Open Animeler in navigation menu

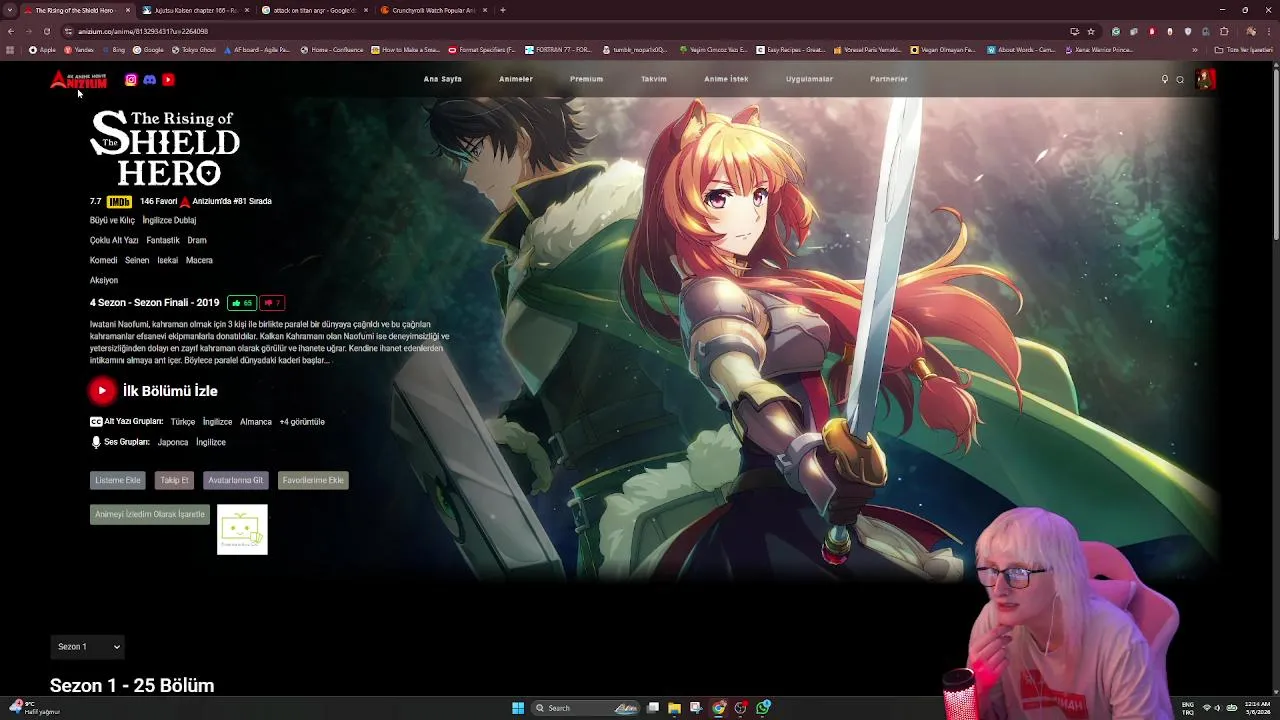click(516, 79)
